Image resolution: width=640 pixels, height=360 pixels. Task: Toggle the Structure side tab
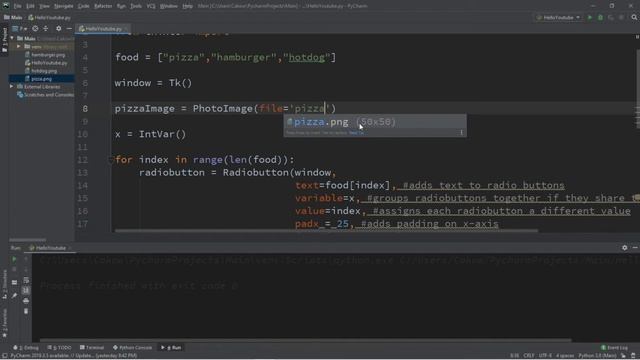tap(4, 284)
